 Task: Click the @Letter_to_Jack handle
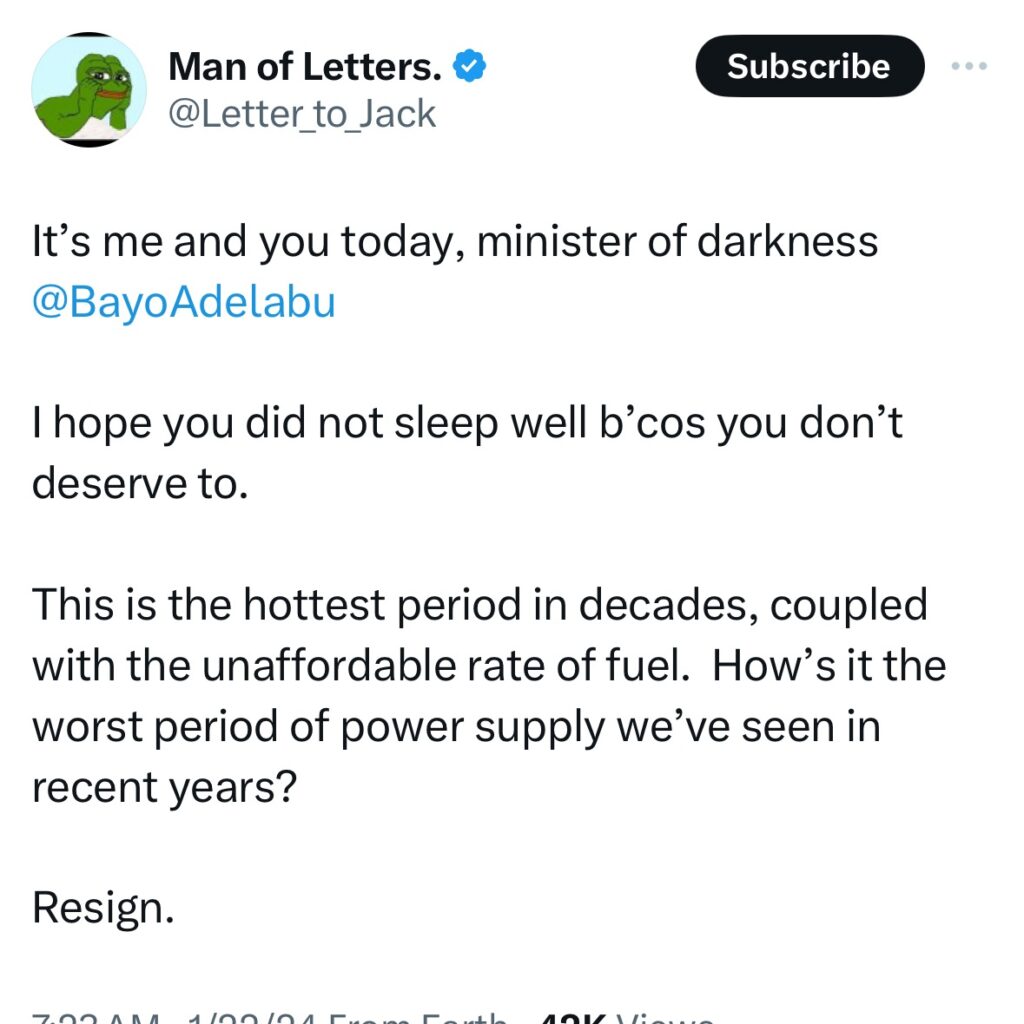coord(302,114)
